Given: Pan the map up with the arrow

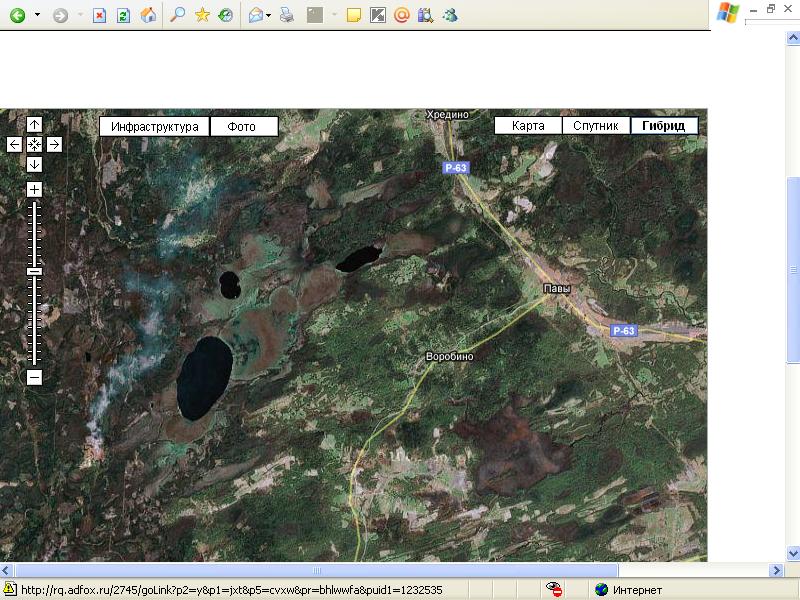Looking at the screenshot, I should click(34, 125).
